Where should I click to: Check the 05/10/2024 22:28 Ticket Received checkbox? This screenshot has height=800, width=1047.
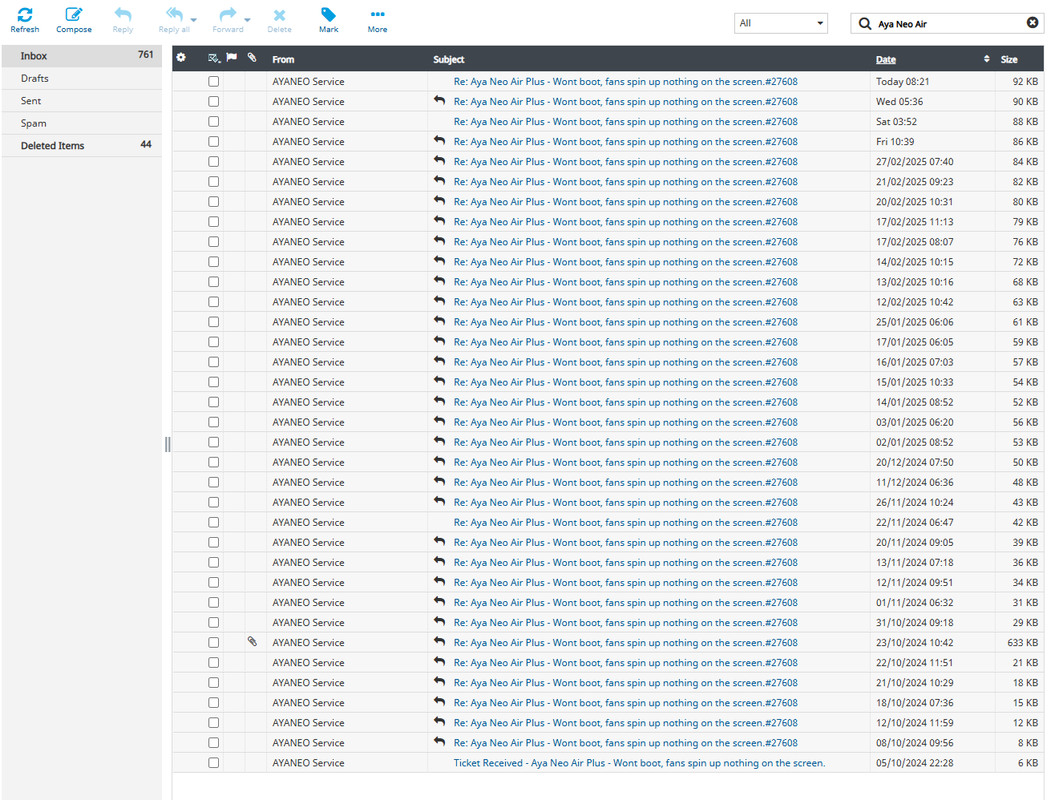pos(214,763)
